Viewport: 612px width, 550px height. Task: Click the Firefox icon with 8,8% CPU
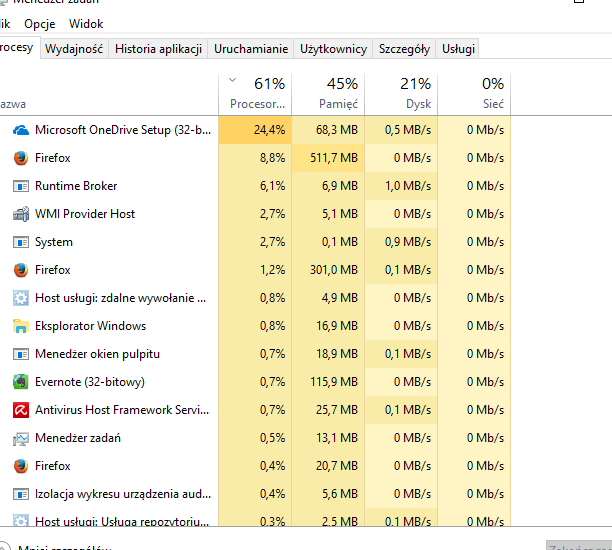21,158
